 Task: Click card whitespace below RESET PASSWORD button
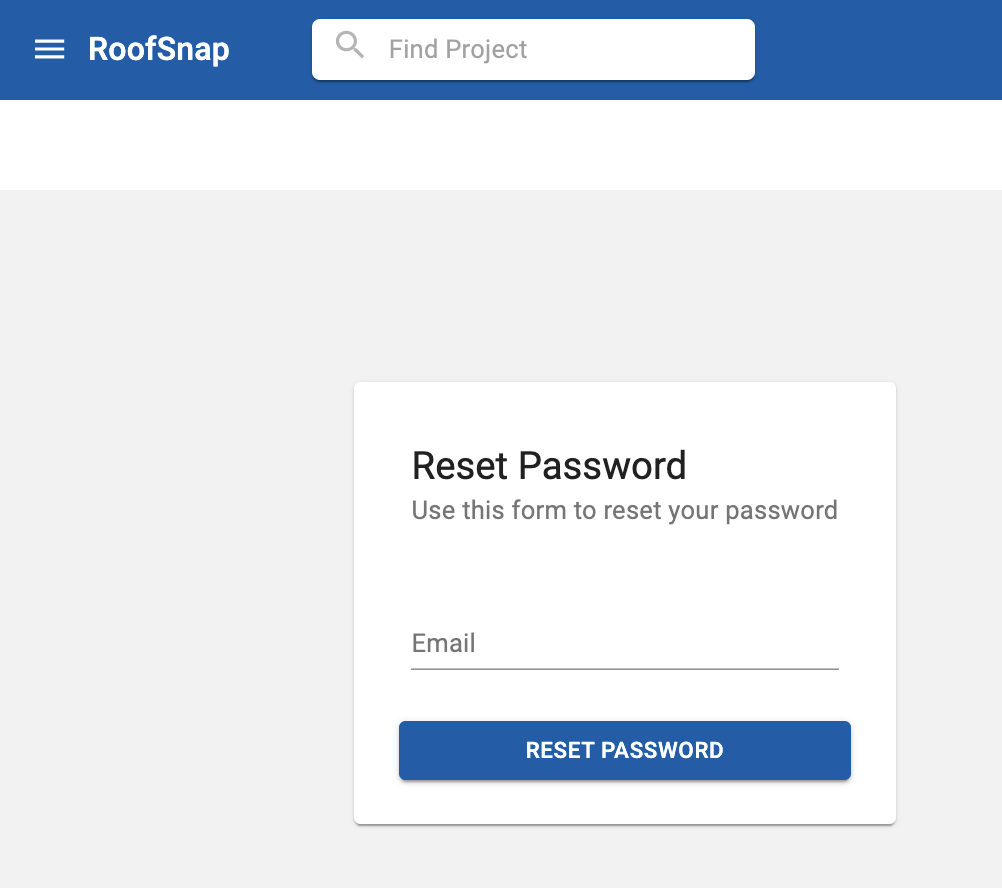(x=624, y=802)
